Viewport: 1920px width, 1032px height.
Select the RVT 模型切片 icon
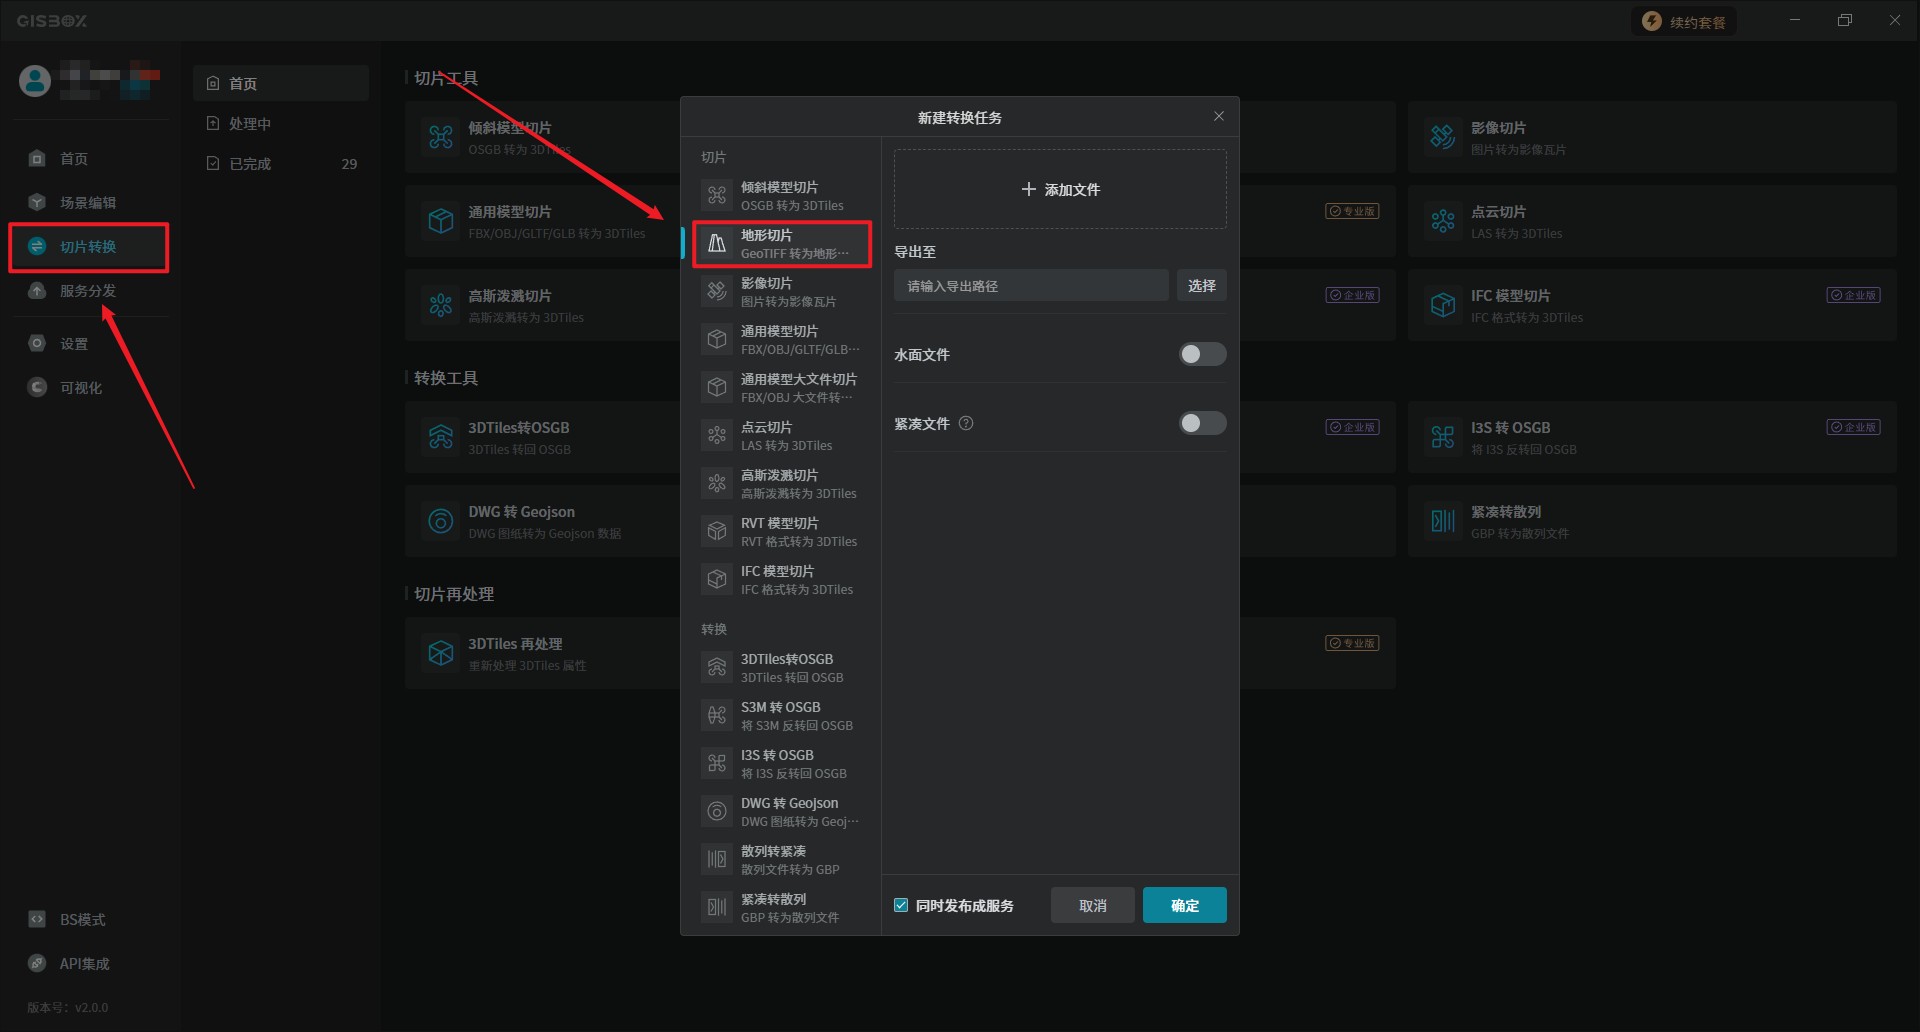coord(717,532)
